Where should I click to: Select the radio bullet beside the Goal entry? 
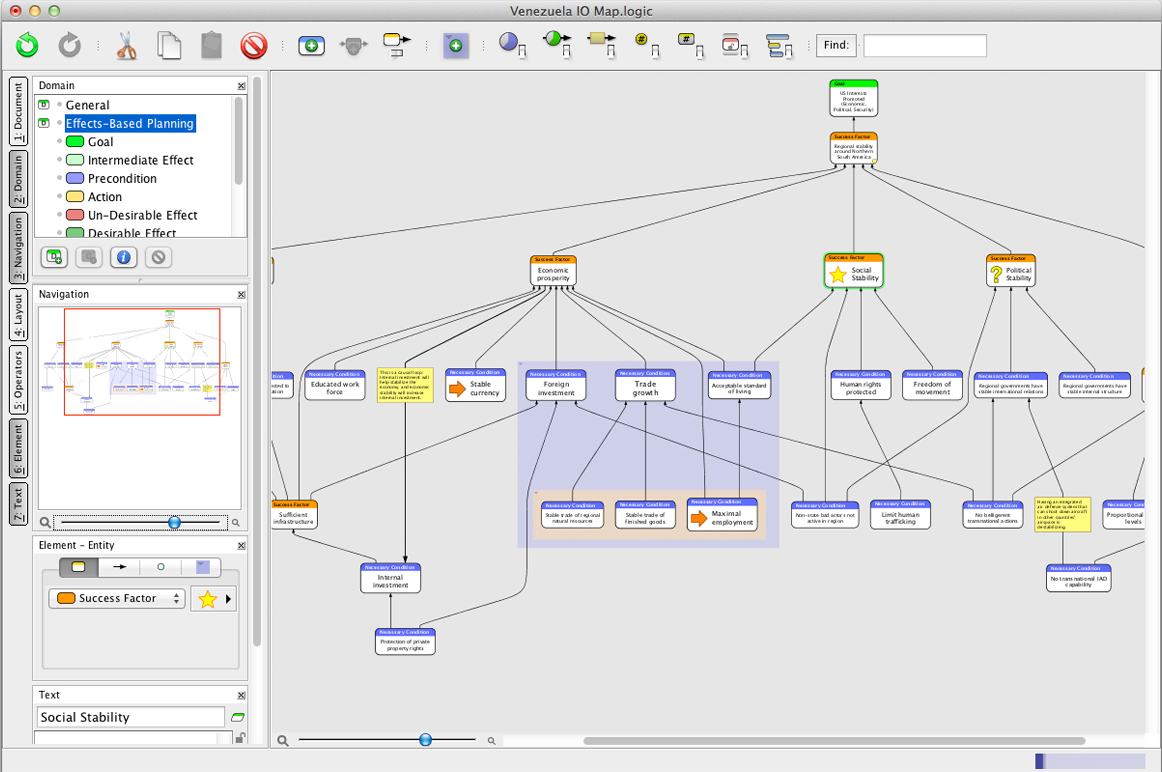[58, 142]
